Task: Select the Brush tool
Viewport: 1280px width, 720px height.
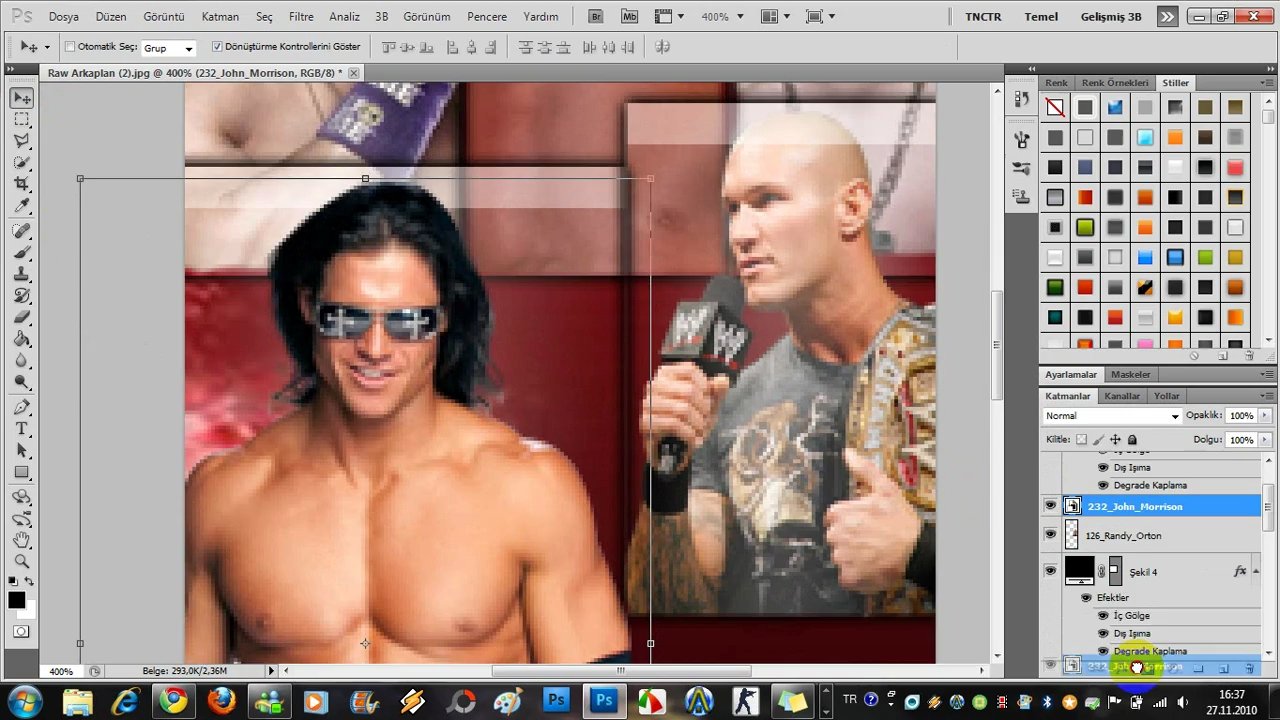Action: 22,253
